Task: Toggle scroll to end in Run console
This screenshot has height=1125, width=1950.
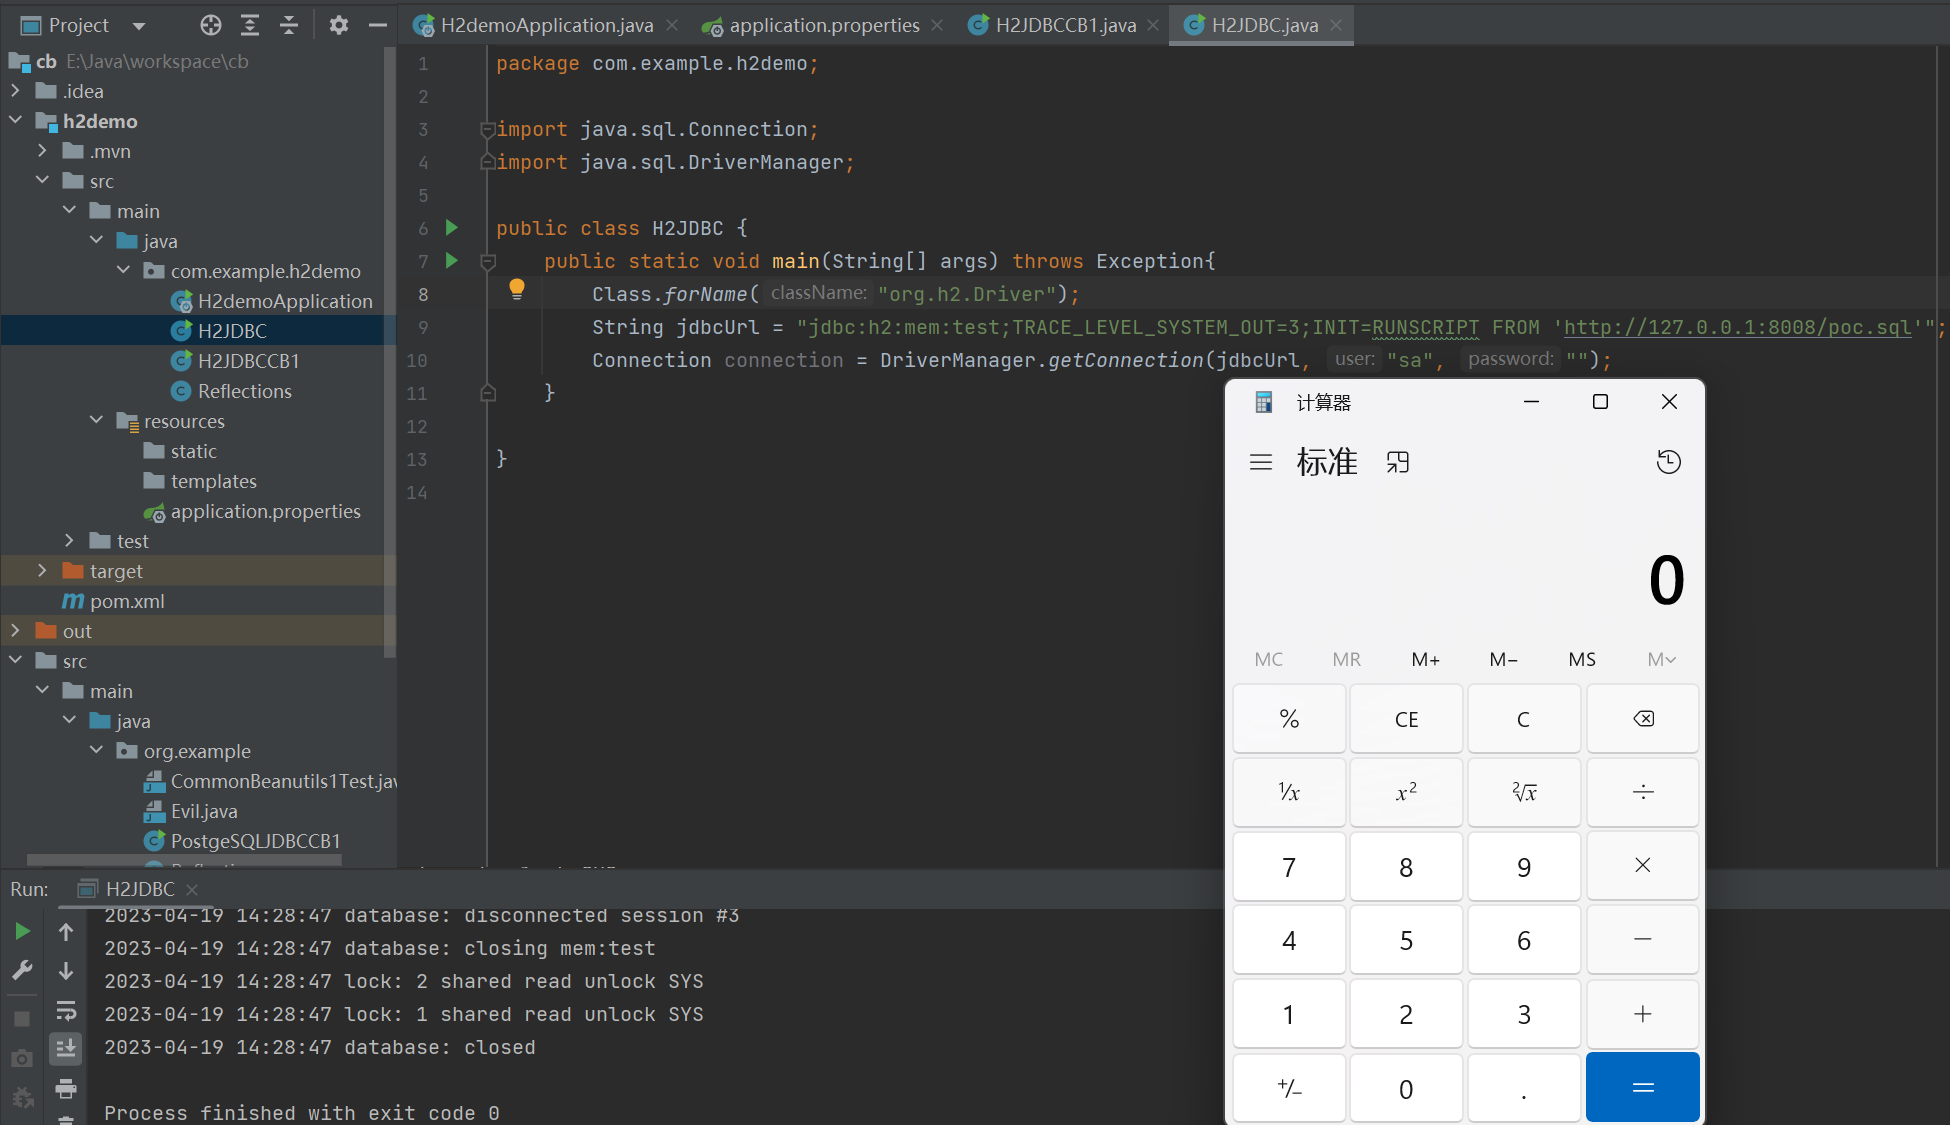Action: tap(66, 1048)
